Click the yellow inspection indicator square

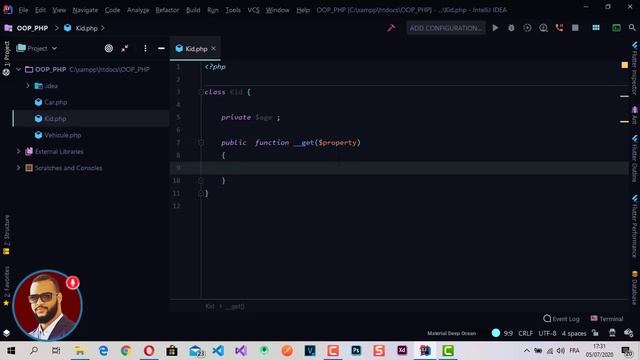[624, 65]
